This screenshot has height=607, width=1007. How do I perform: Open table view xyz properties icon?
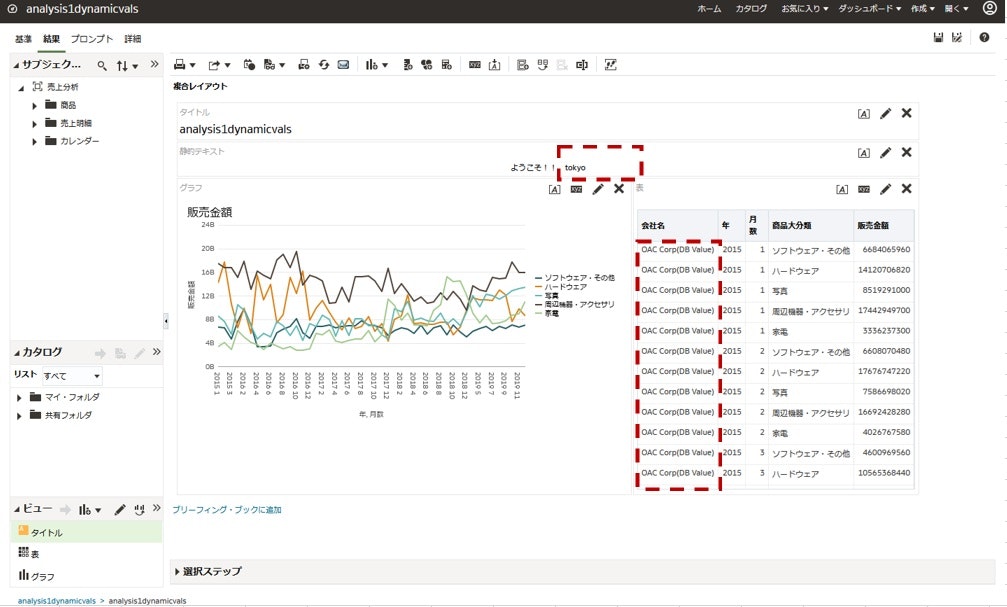point(864,189)
